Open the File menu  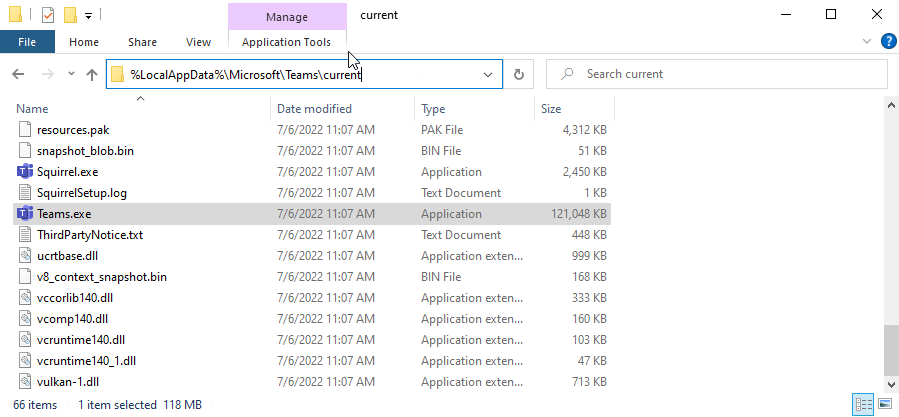coord(27,42)
